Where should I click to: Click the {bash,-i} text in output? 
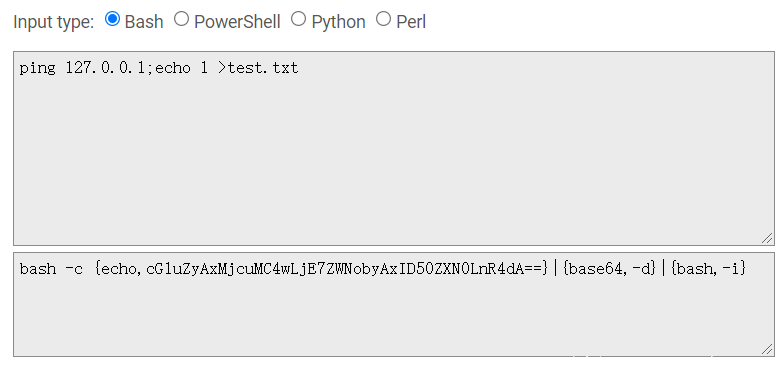pos(708,269)
